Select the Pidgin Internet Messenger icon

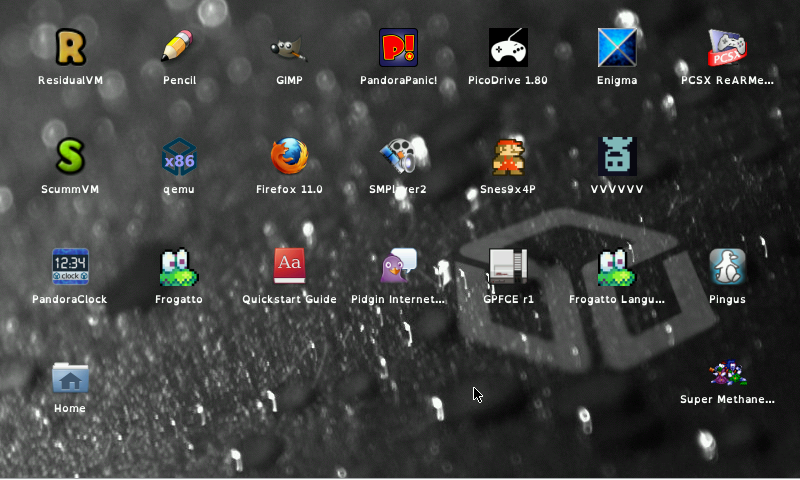[398, 267]
